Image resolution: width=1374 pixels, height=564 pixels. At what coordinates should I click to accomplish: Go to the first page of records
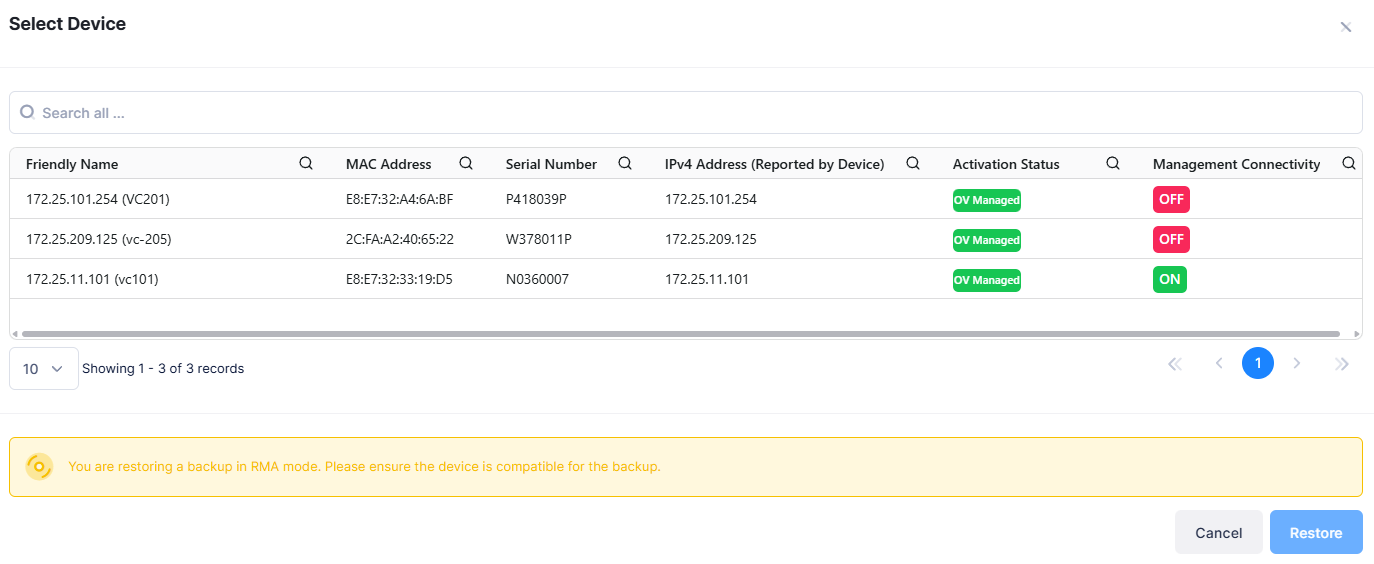[x=1175, y=364]
